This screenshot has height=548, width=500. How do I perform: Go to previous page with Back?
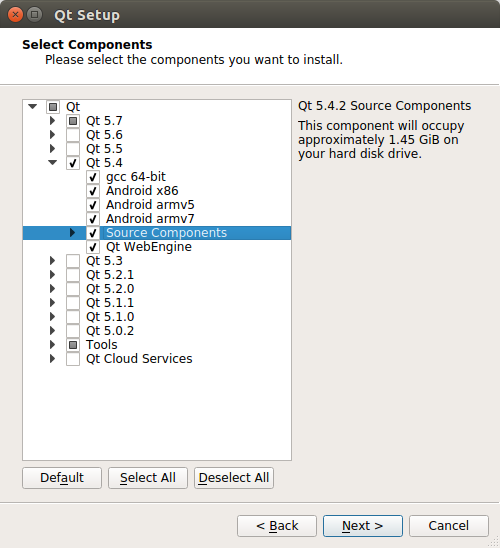click(277, 526)
